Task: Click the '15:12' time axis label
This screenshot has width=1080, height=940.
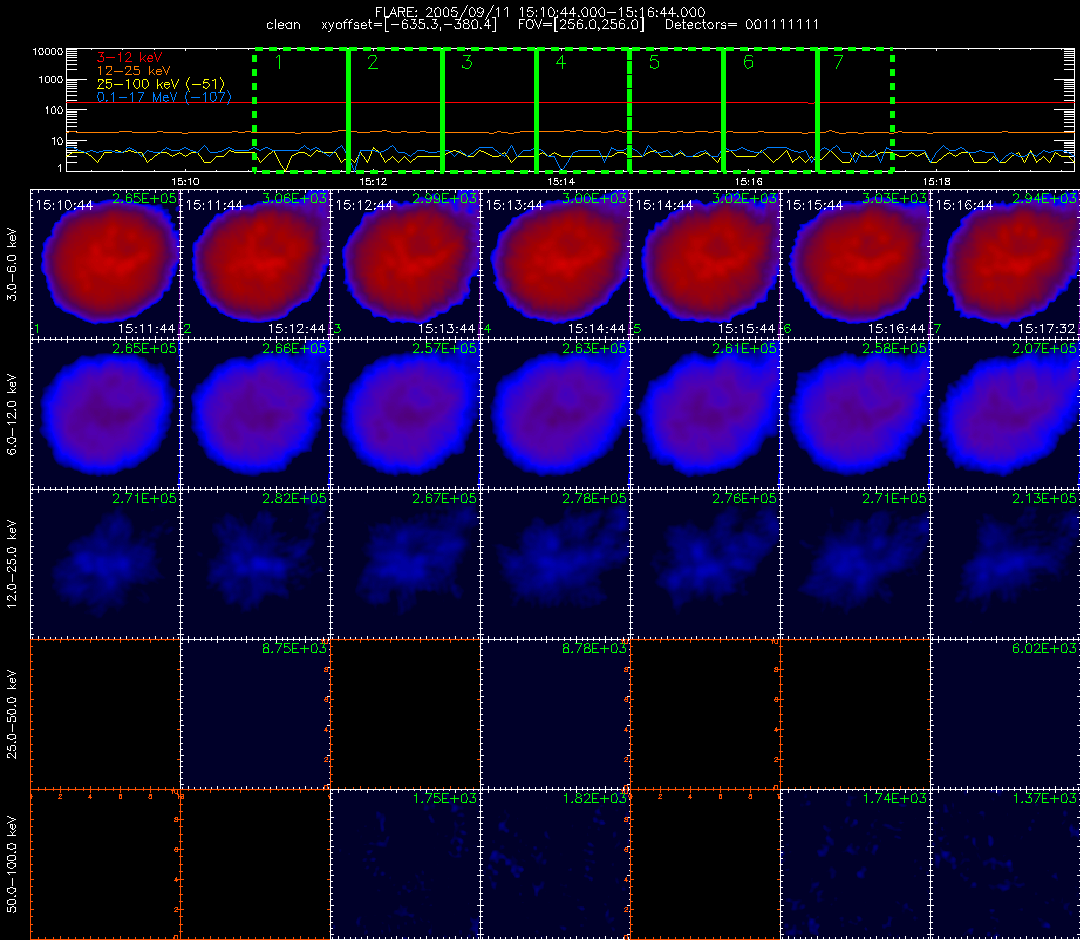Action: pyautogui.click(x=373, y=182)
